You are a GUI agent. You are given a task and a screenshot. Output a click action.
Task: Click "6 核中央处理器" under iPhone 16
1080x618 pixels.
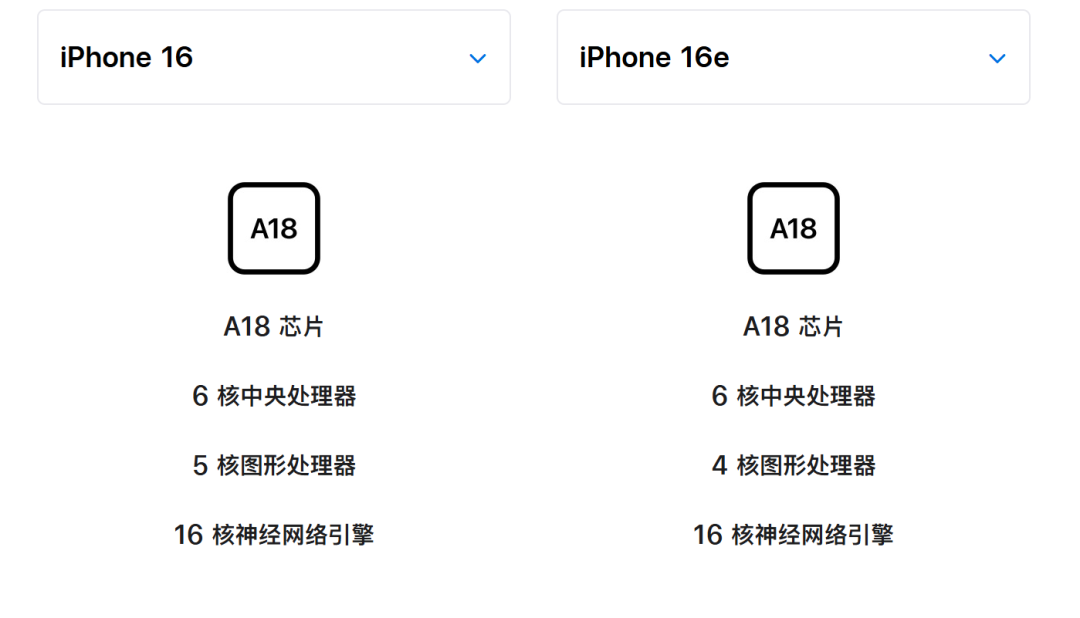[x=274, y=396]
